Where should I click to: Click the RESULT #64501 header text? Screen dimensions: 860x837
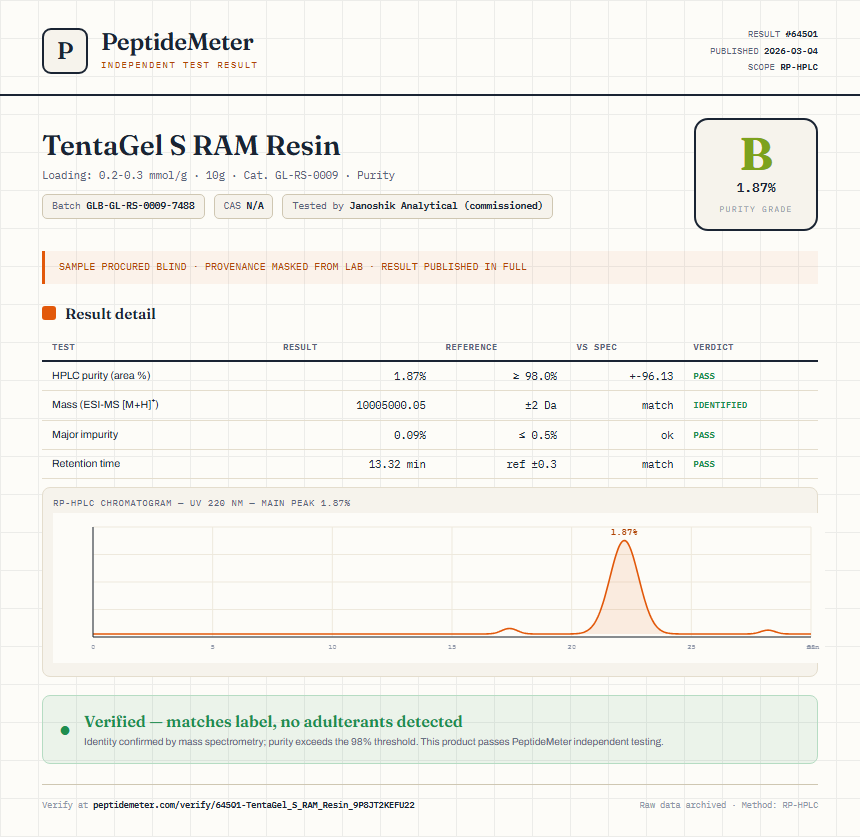point(783,34)
